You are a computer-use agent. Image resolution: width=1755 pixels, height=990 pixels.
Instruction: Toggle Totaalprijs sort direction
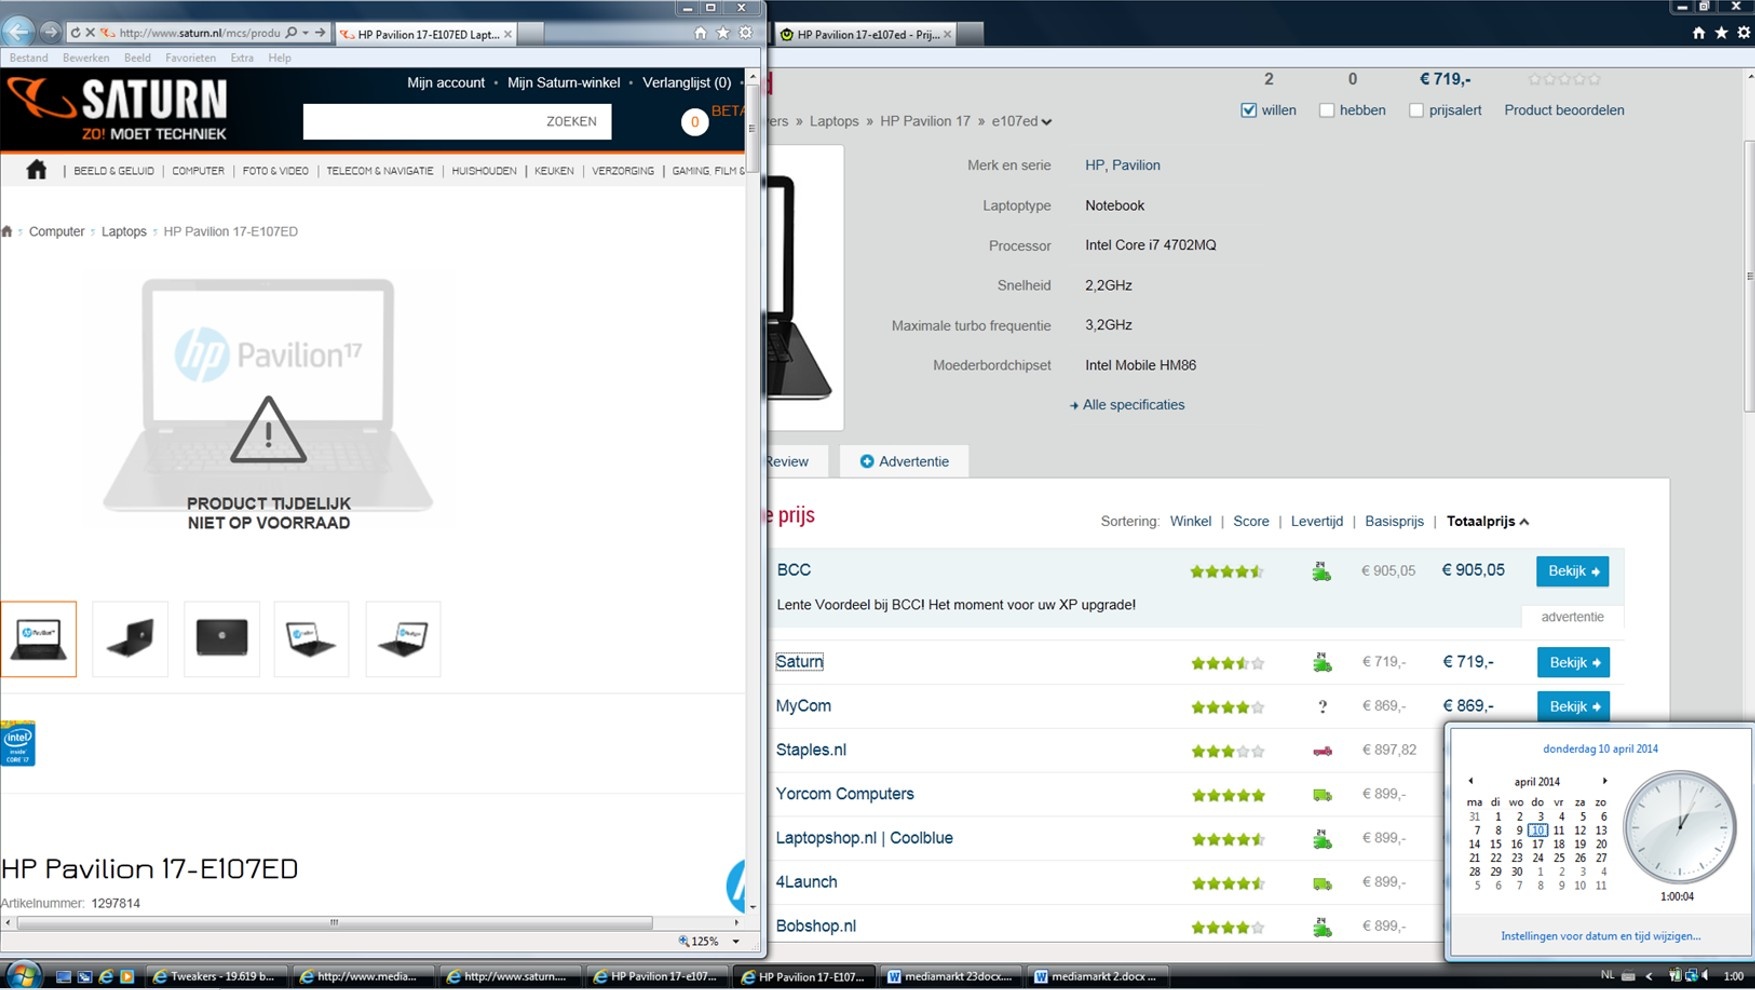1488,521
